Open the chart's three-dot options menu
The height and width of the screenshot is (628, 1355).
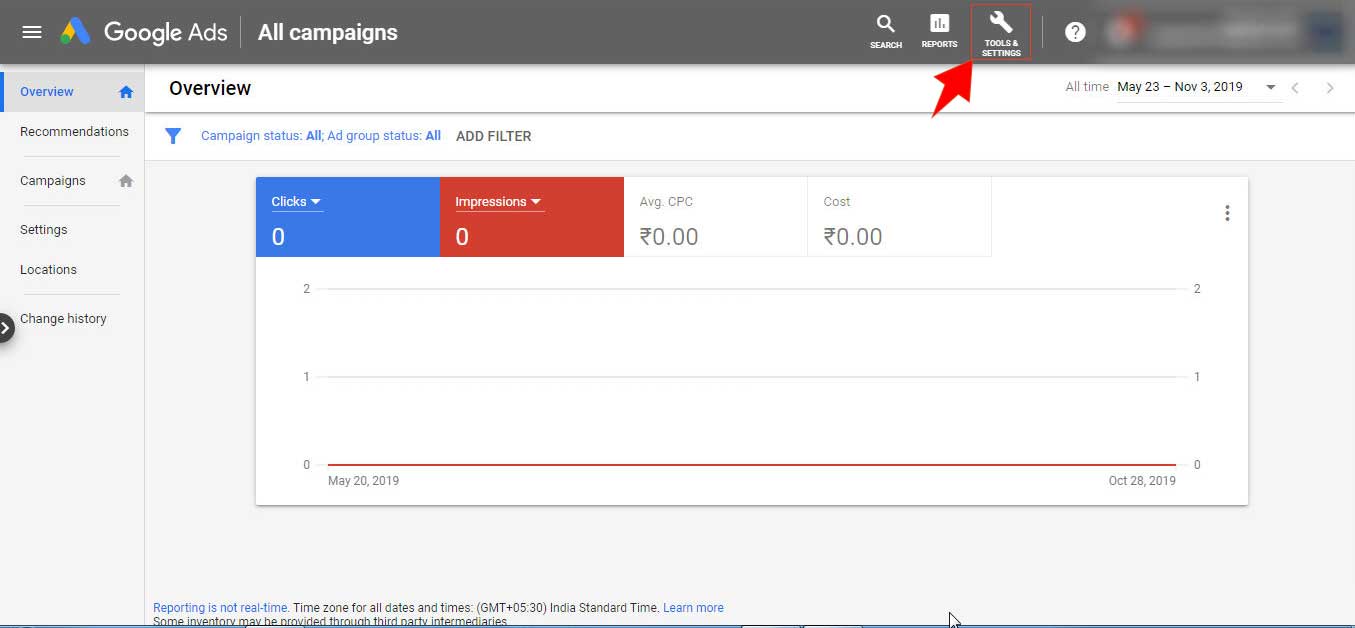pyautogui.click(x=1227, y=213)
